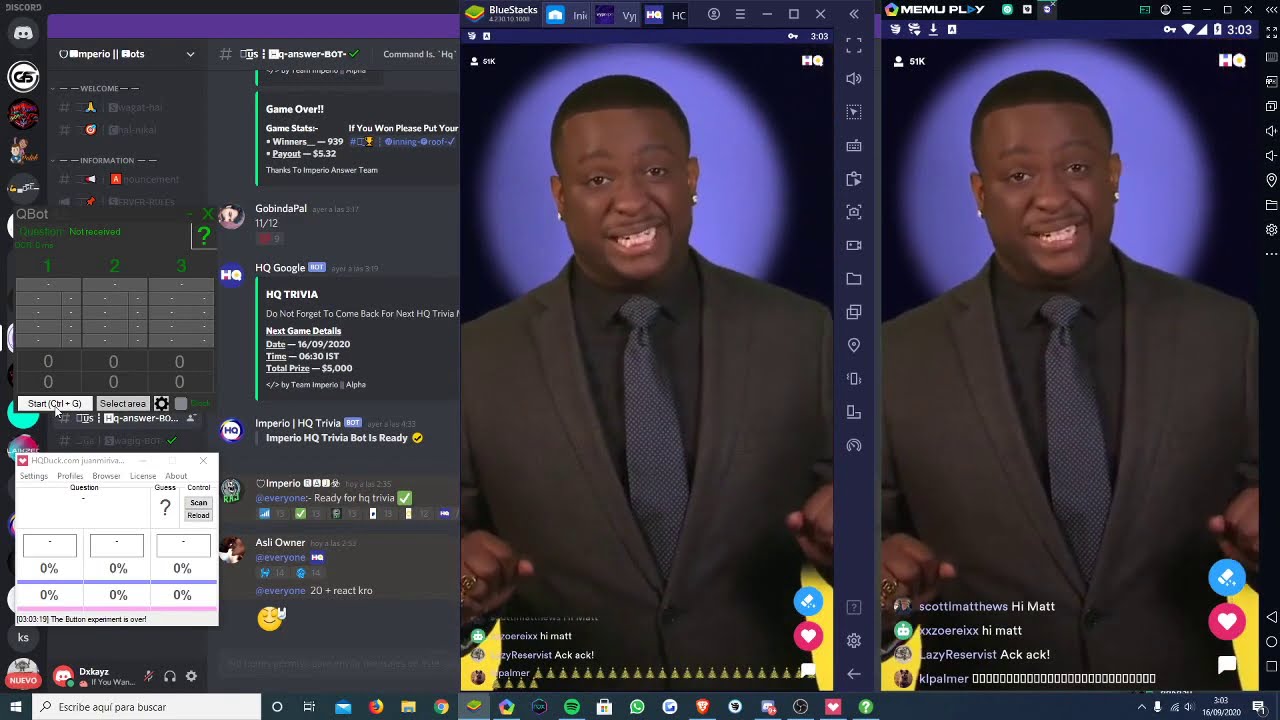
Task: Click the Scan button in HQDuck
Action: [198, 503]
